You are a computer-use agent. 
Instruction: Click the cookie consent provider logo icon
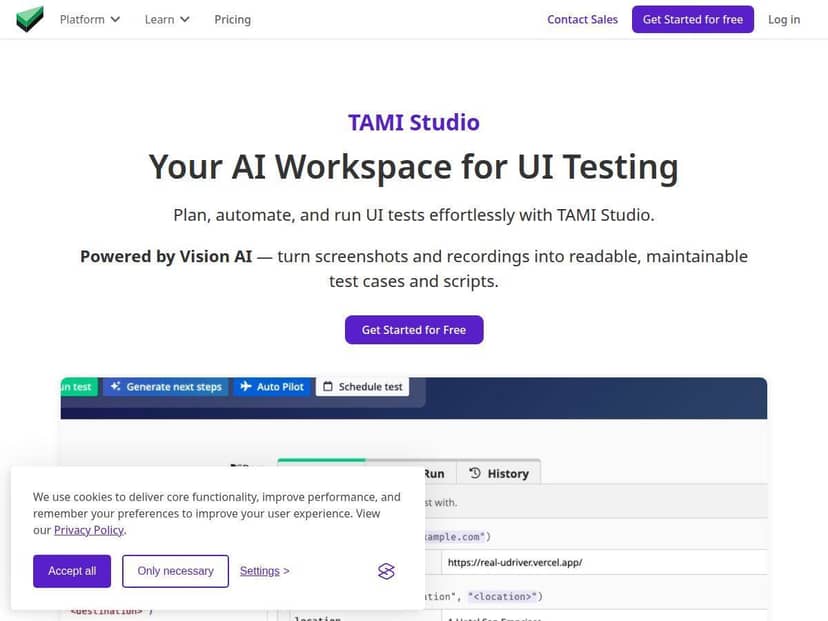click(x=387, y=571)
